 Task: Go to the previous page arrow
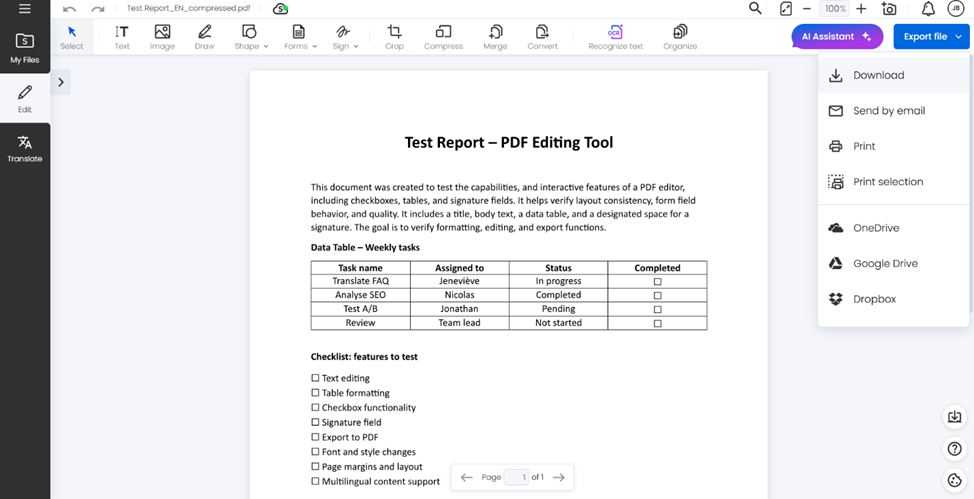pyautogui.click(x=467, y=477)
